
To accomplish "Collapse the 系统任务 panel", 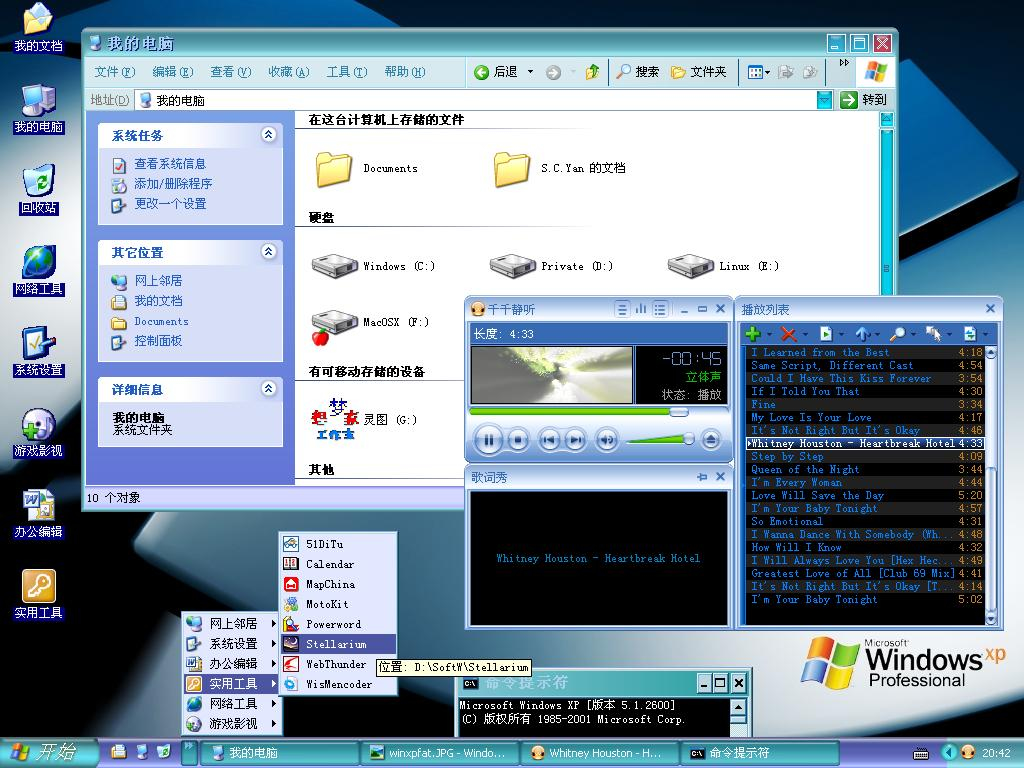I will [268, 134].
